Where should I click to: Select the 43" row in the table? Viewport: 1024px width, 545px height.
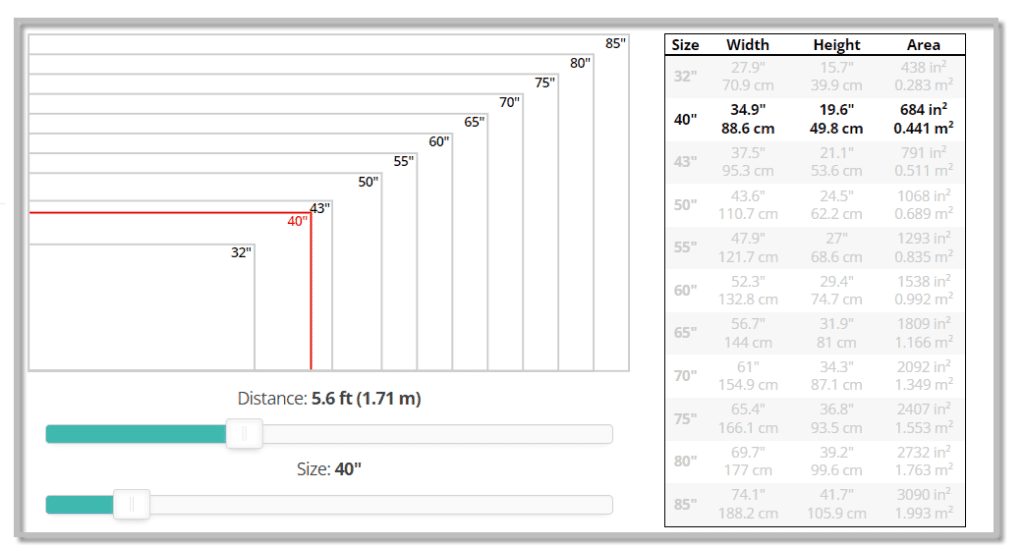[x=814, y=162]
